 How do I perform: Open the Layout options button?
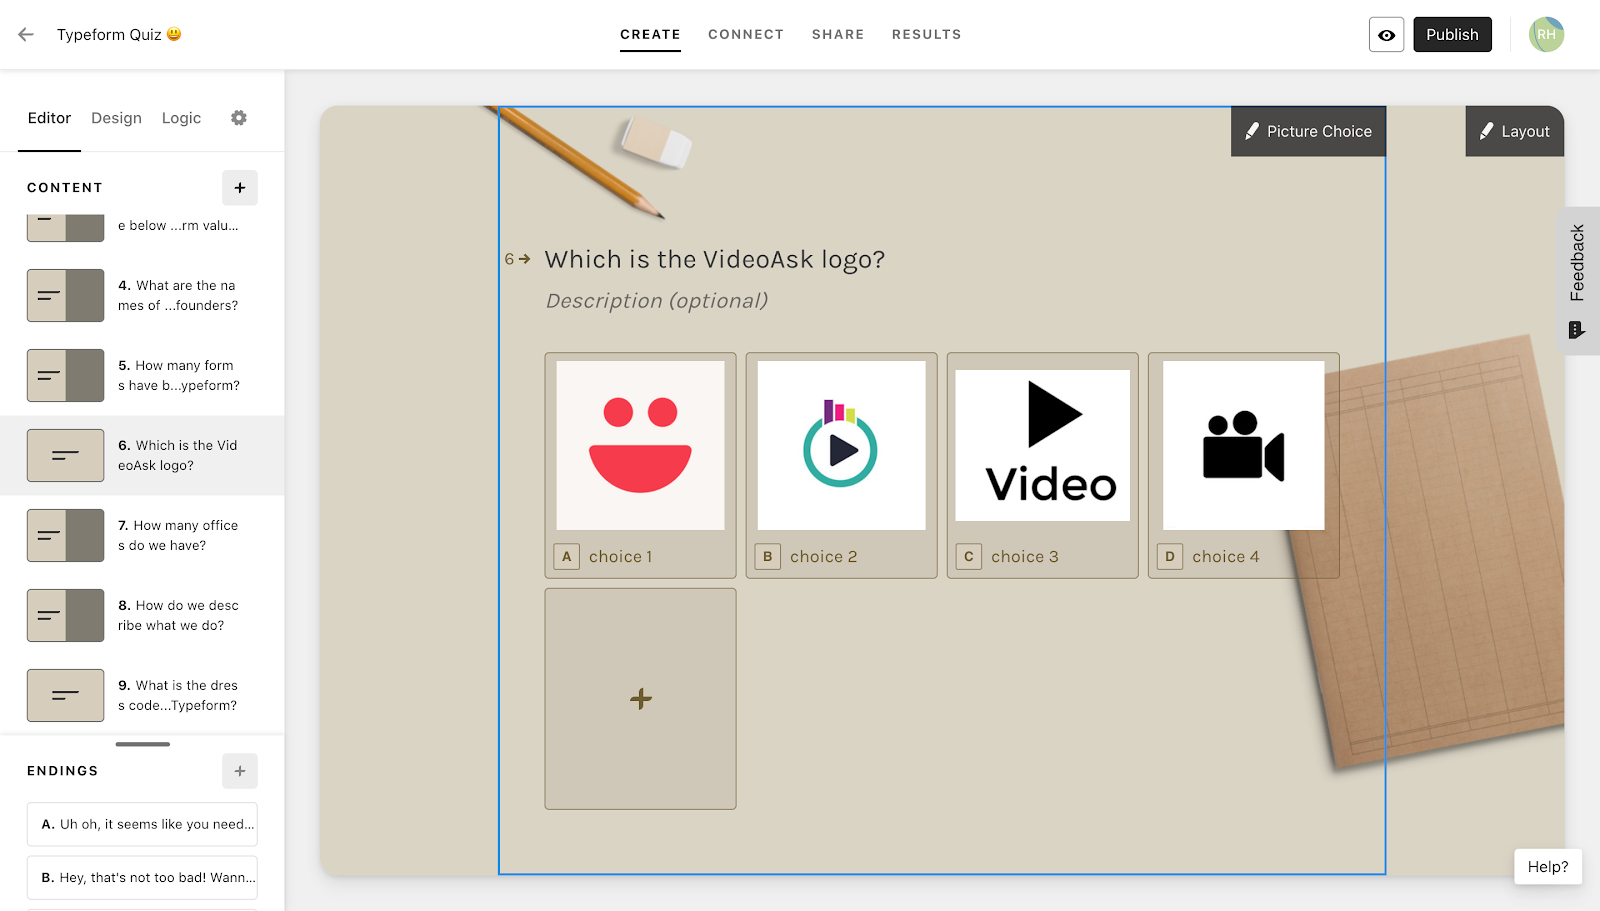coord(1515,131)
